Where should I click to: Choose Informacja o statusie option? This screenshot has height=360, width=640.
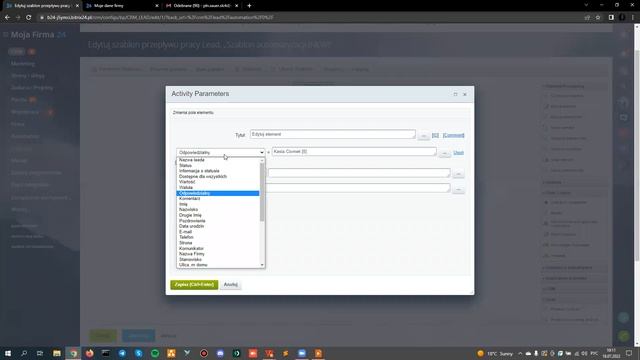click(x=218, y=171)
